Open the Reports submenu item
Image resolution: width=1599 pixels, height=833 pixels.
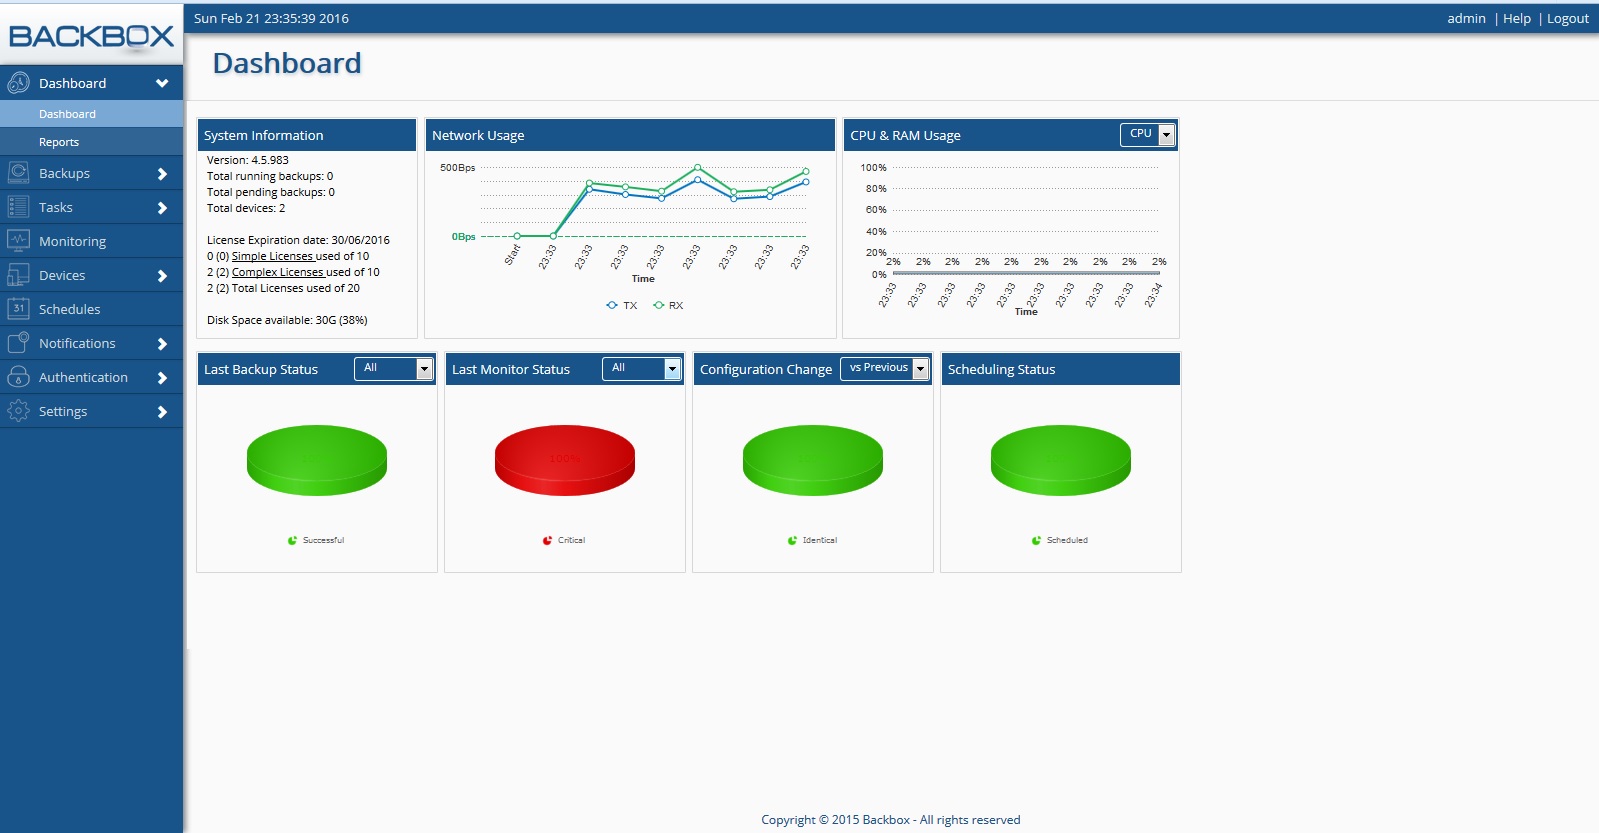[x=59, y=142]
